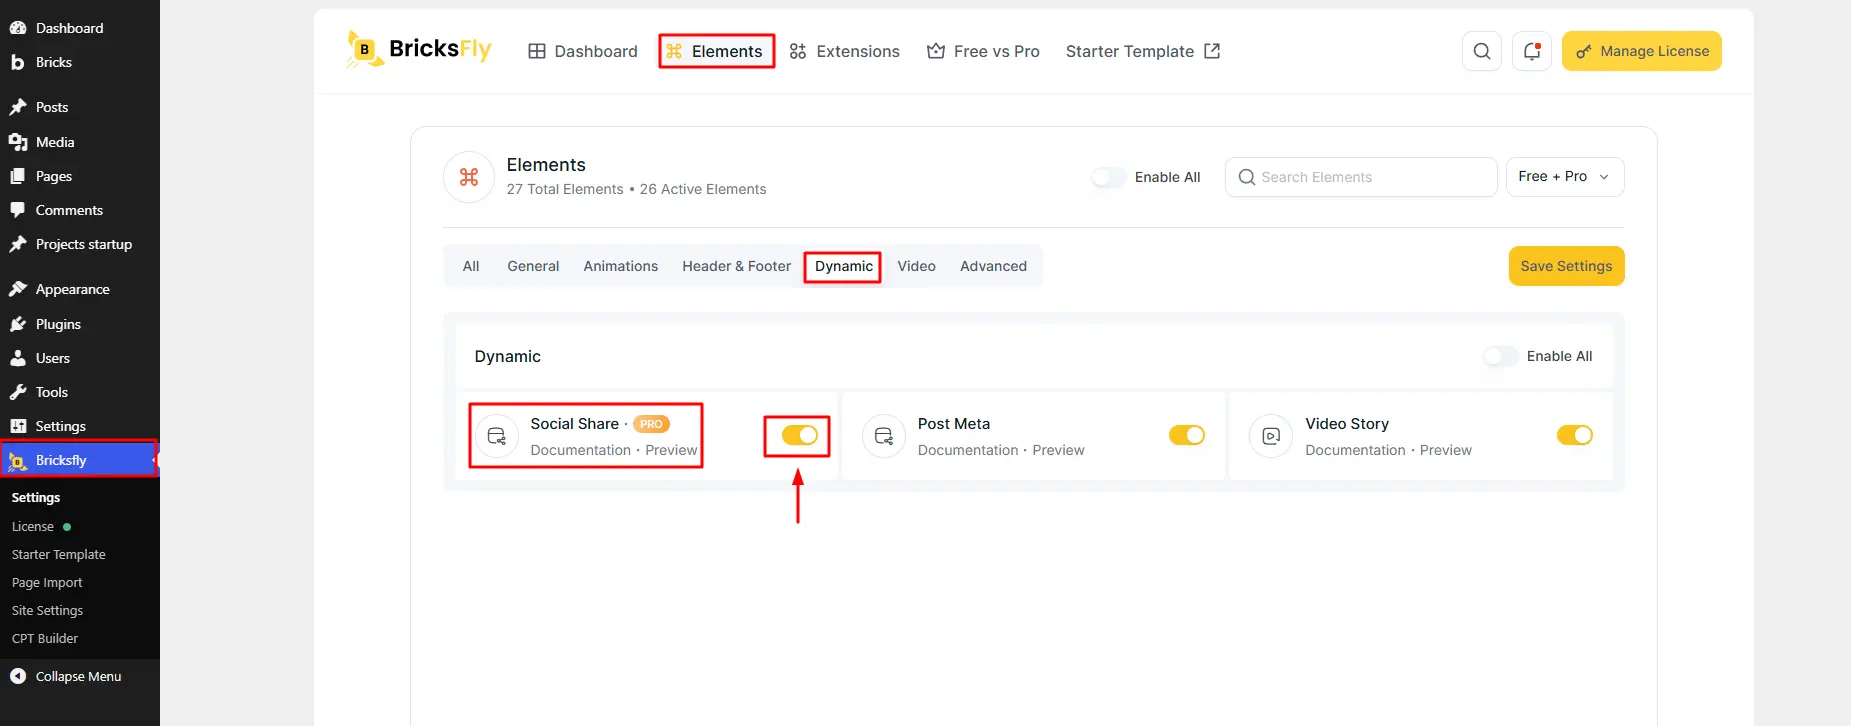The width and height of the screenshot is (1851, 726).
Task: Click the Pages sidebar icon
Action: pyautogui.click(x=18, y=176)
